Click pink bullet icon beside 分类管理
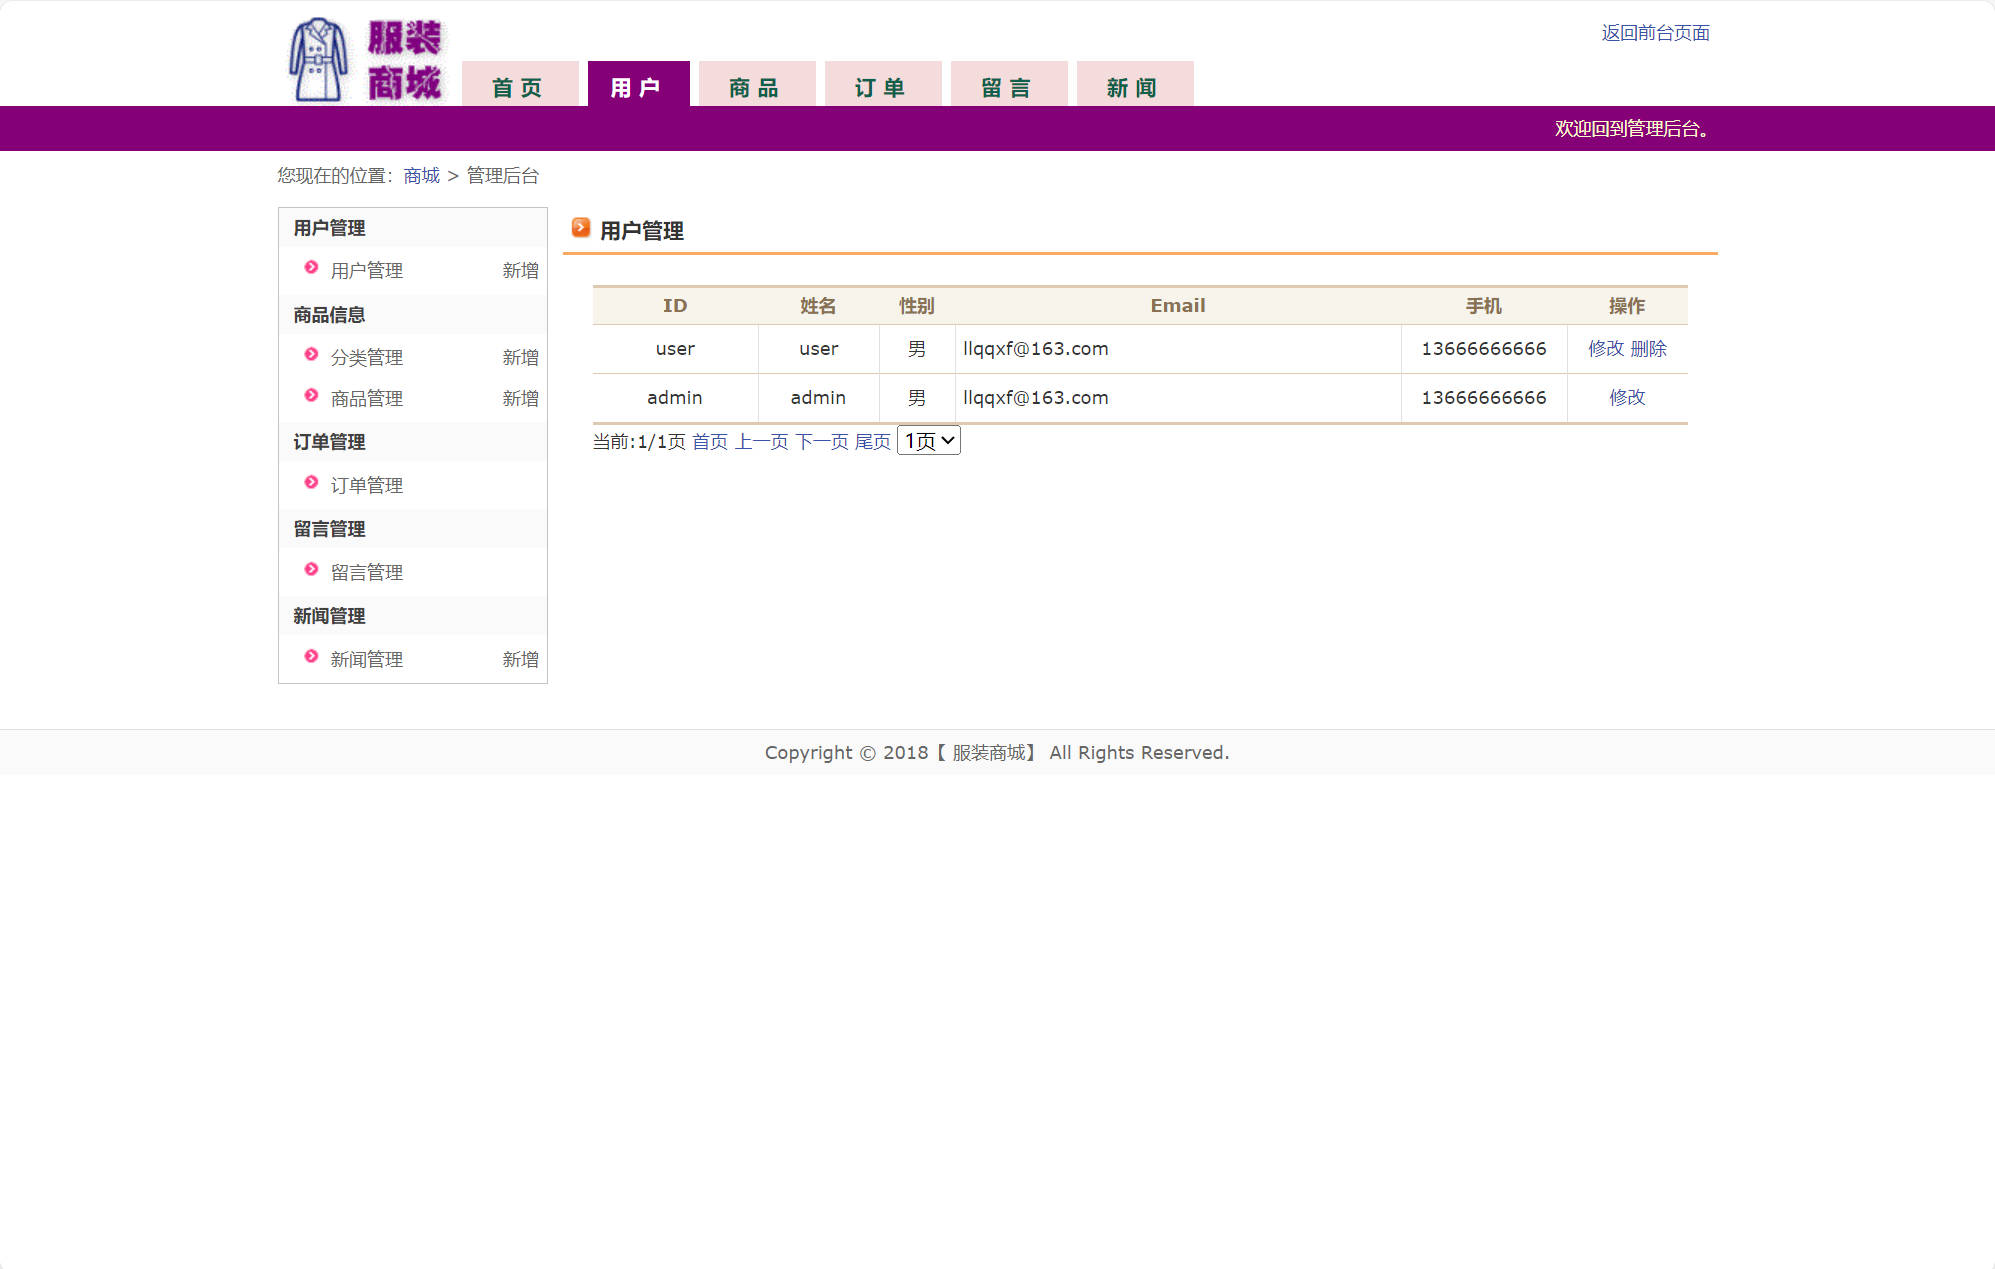 point(311,355)
